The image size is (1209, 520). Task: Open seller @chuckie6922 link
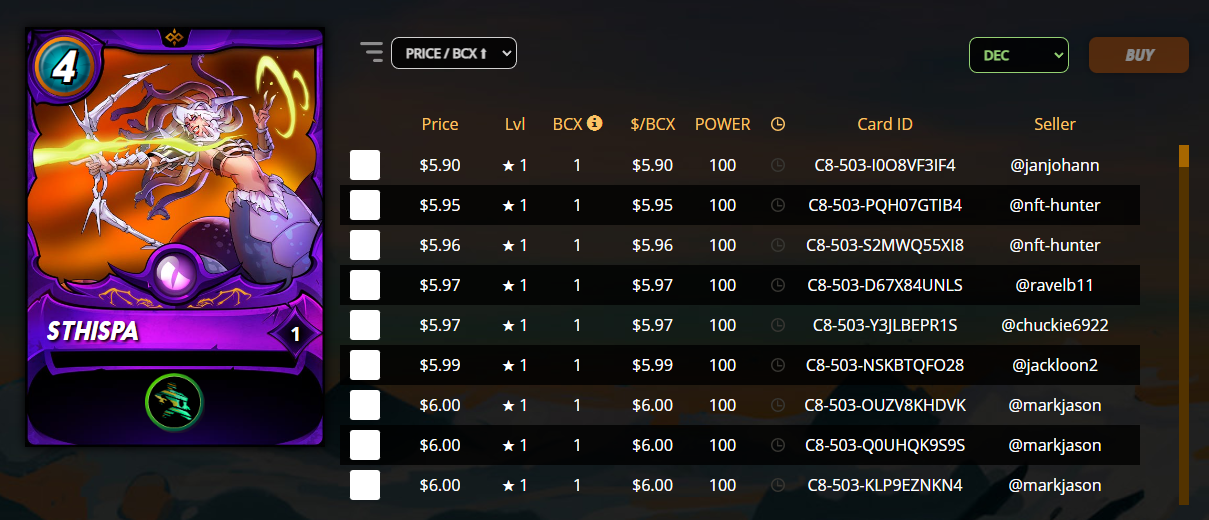tap(1055, 325)
